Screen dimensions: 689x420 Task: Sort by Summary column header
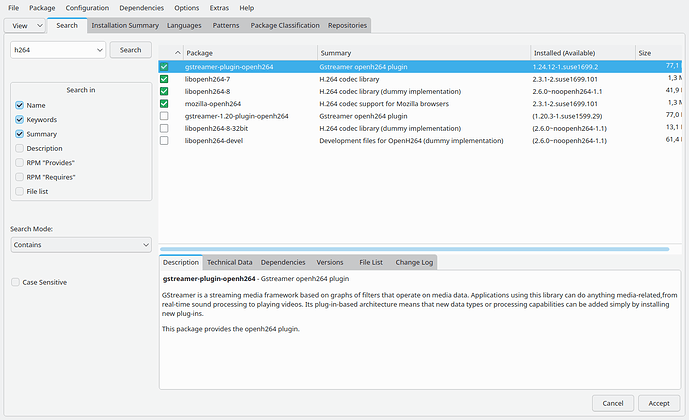424,53
